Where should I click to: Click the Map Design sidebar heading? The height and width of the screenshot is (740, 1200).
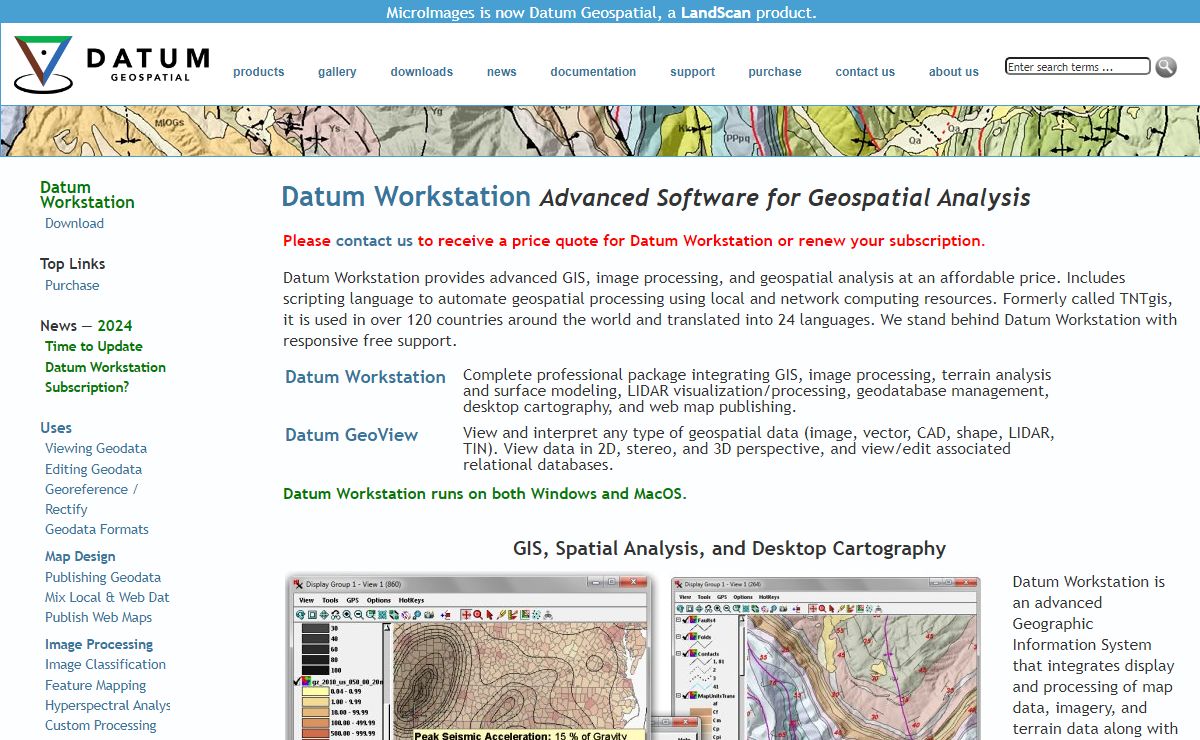80,557
